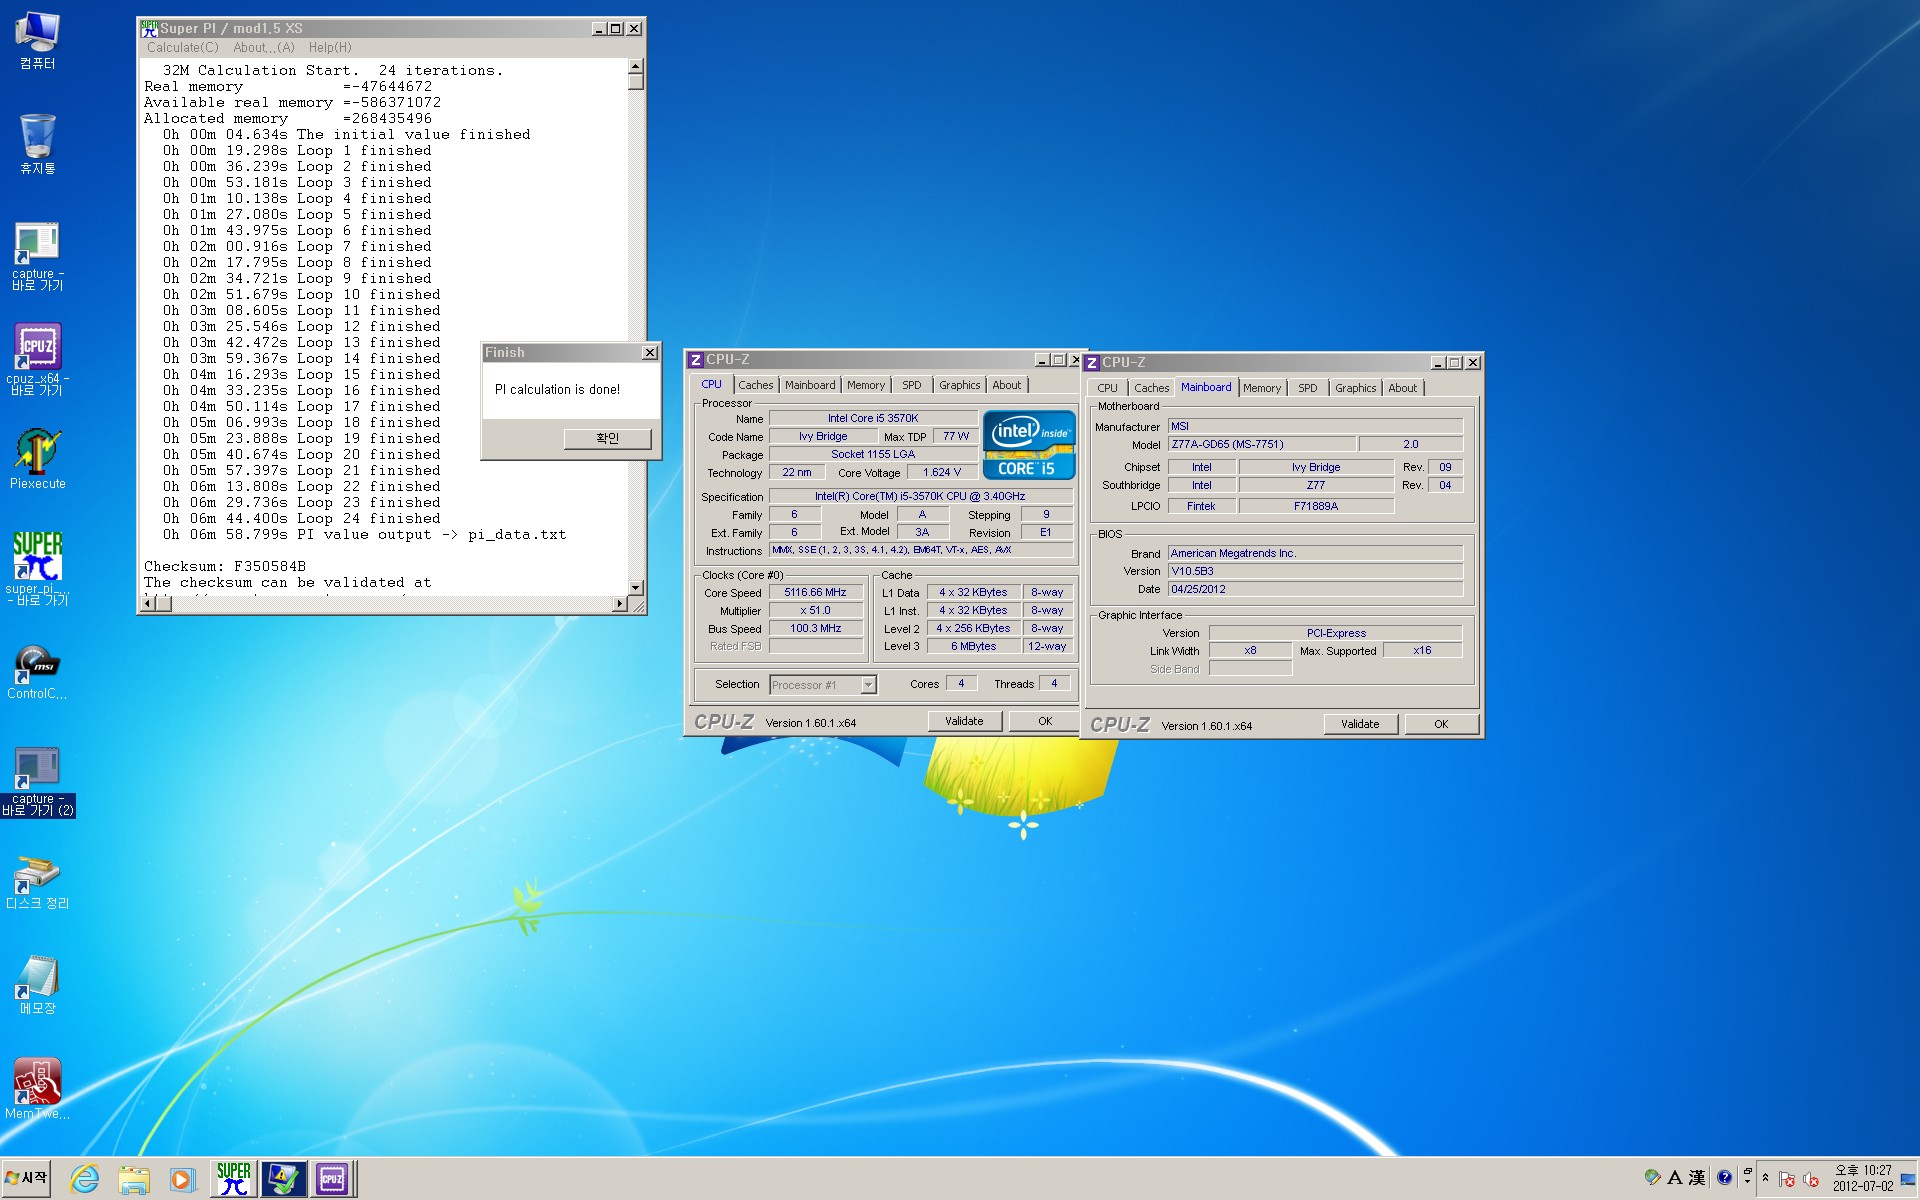Switch to Super PI taskbar button

[234, 1180]
